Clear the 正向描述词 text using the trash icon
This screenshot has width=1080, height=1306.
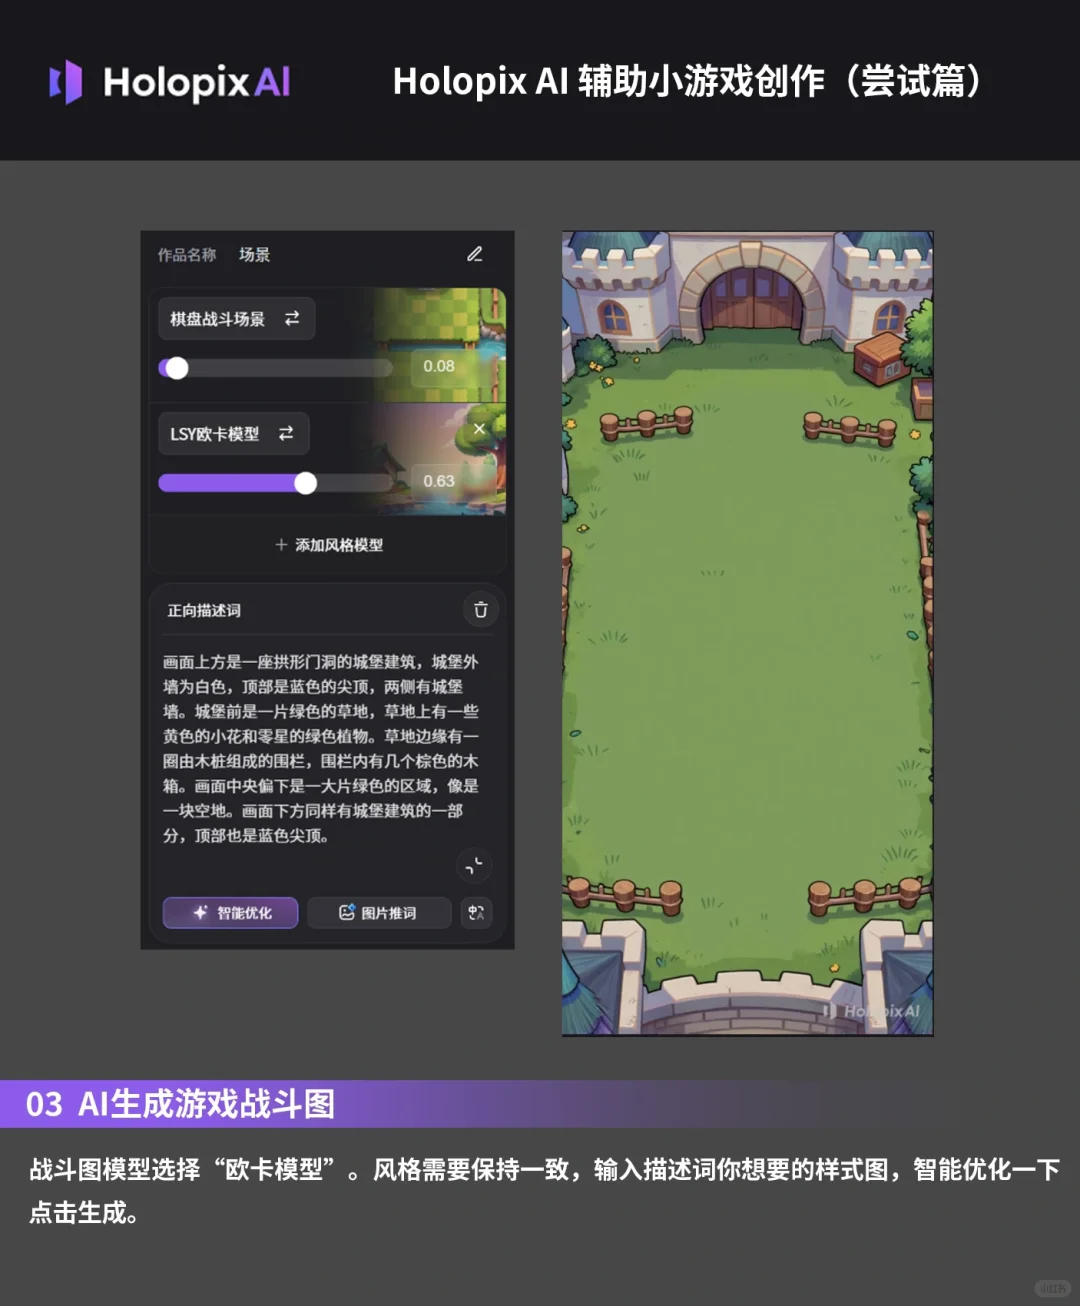point(481,610)
